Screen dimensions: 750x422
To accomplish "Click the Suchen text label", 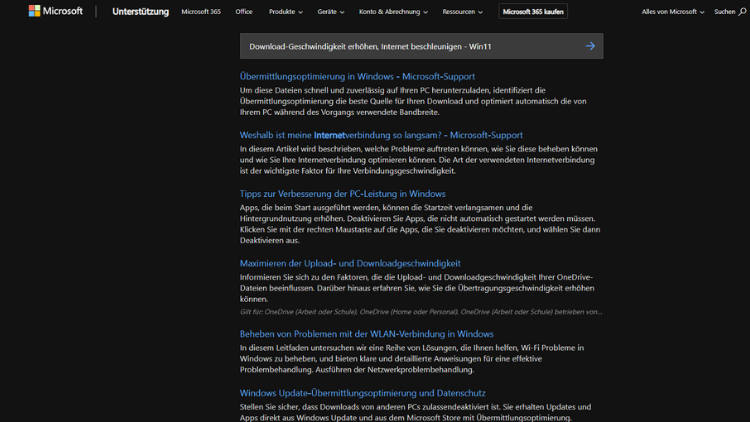I will click(724, 11).
